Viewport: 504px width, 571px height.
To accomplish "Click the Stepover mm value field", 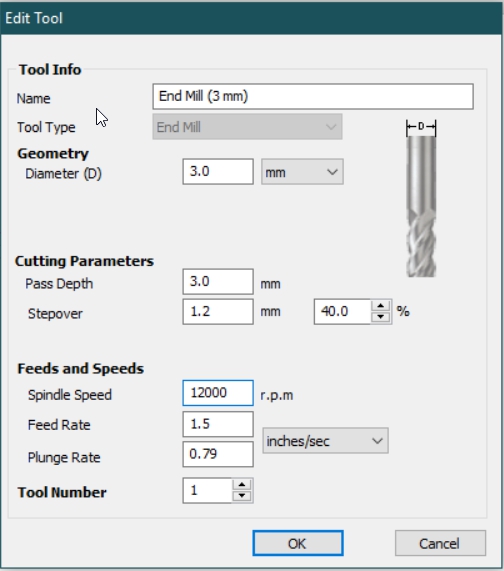I will point(218,312).
